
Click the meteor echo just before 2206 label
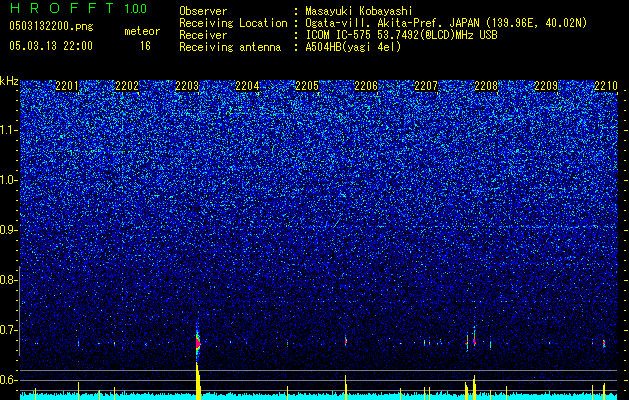point(345,341)
